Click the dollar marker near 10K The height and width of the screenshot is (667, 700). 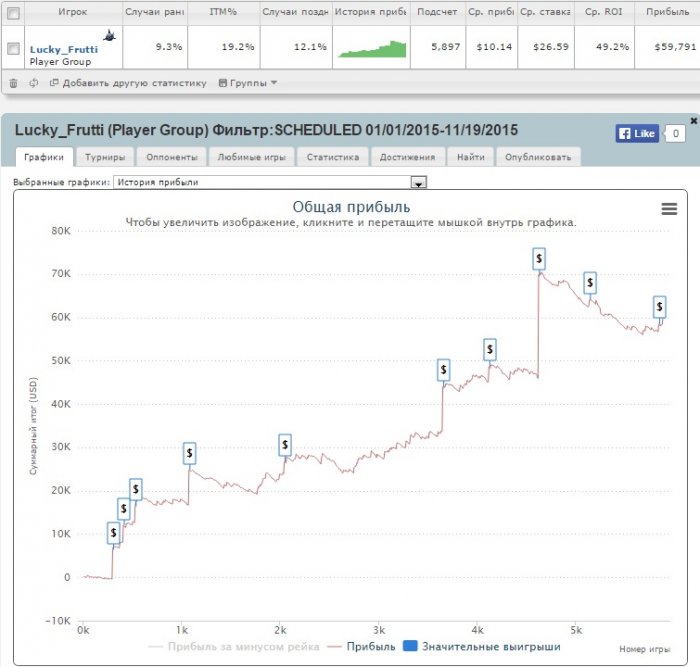(x=113, y=533)
